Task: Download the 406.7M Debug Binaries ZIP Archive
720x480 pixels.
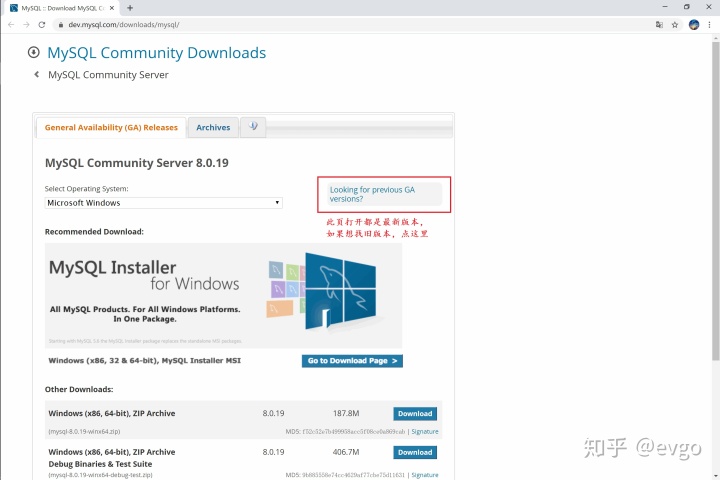Action: 415,452
